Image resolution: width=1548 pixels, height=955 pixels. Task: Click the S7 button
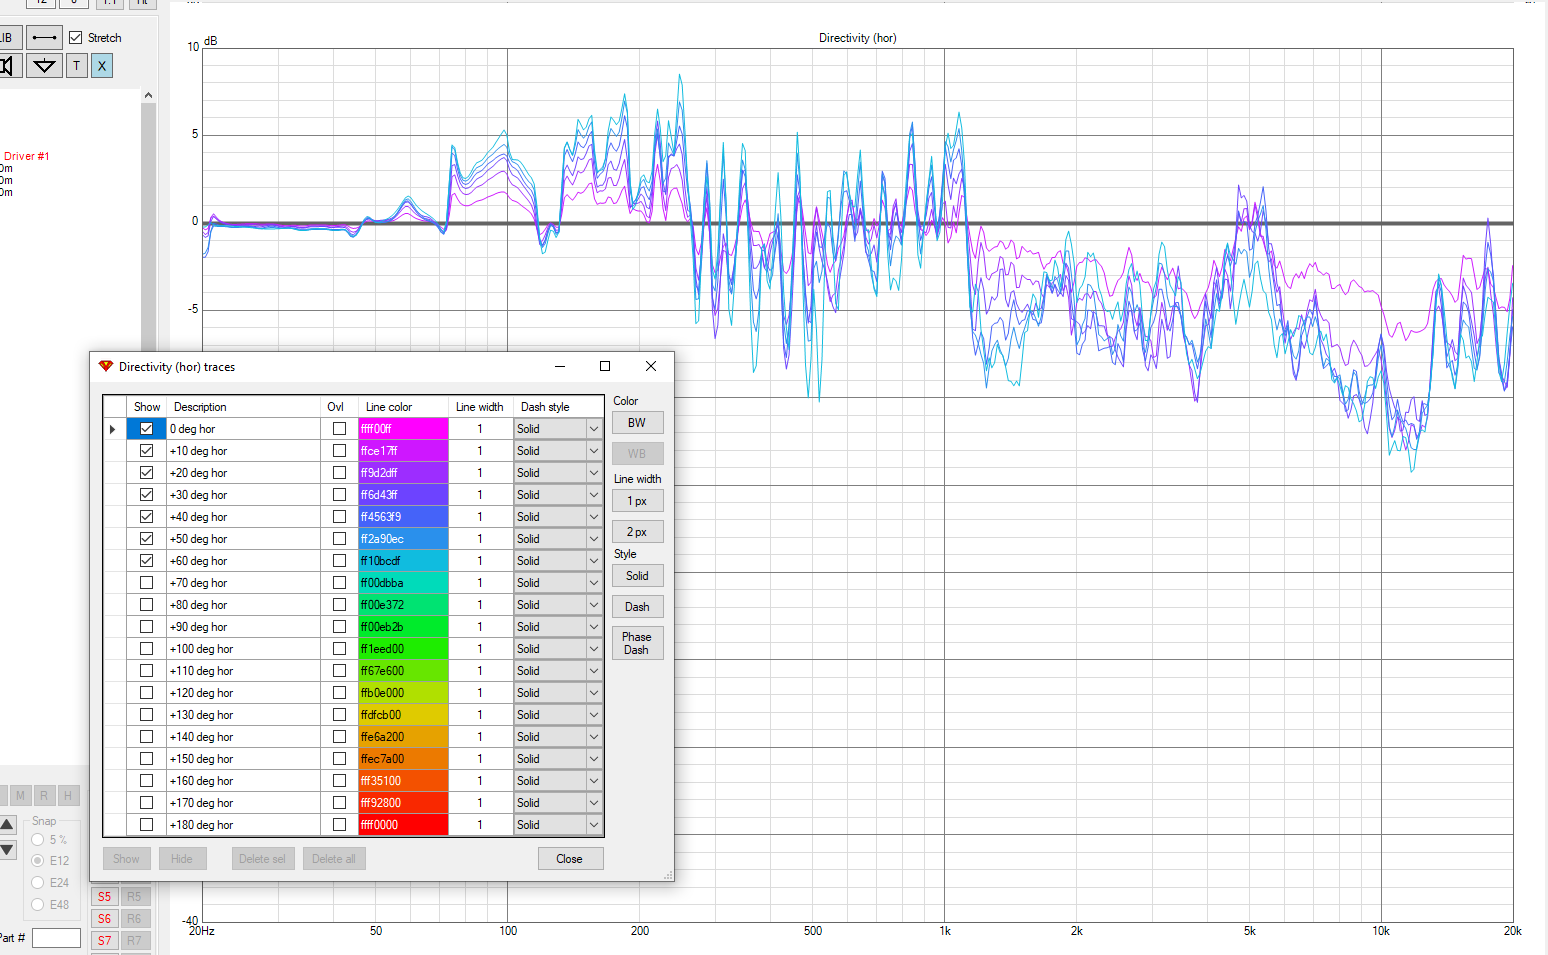pos(105,941)
